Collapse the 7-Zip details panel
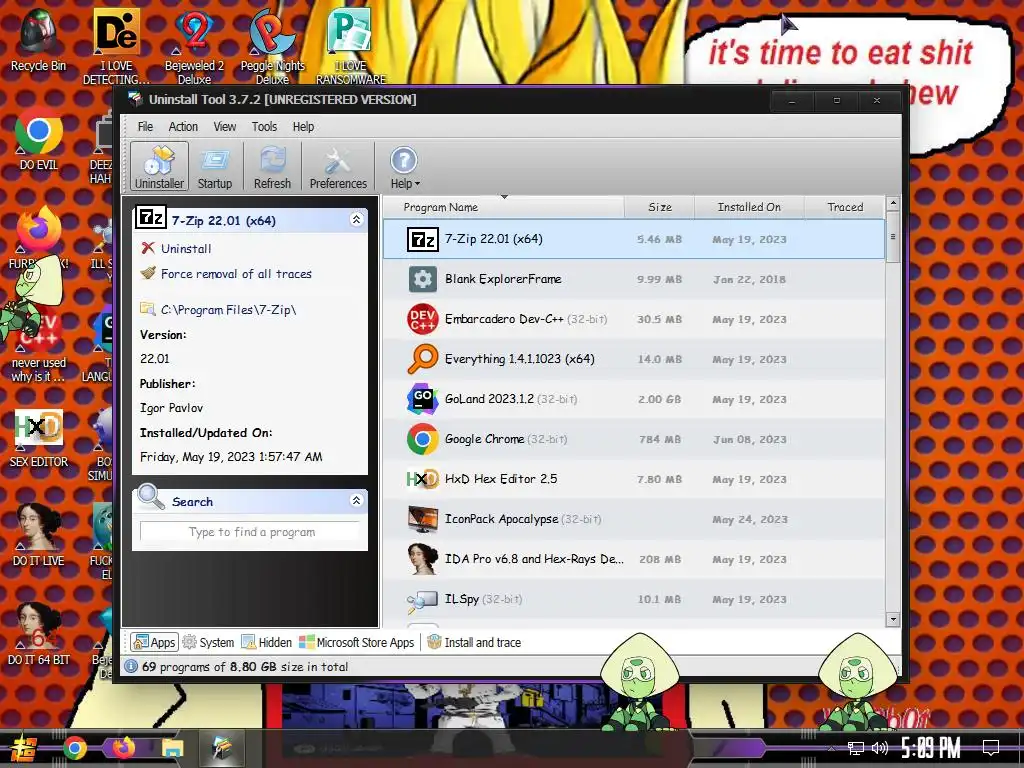Viewport: 1024px width, 768px height. coord(357,219)
